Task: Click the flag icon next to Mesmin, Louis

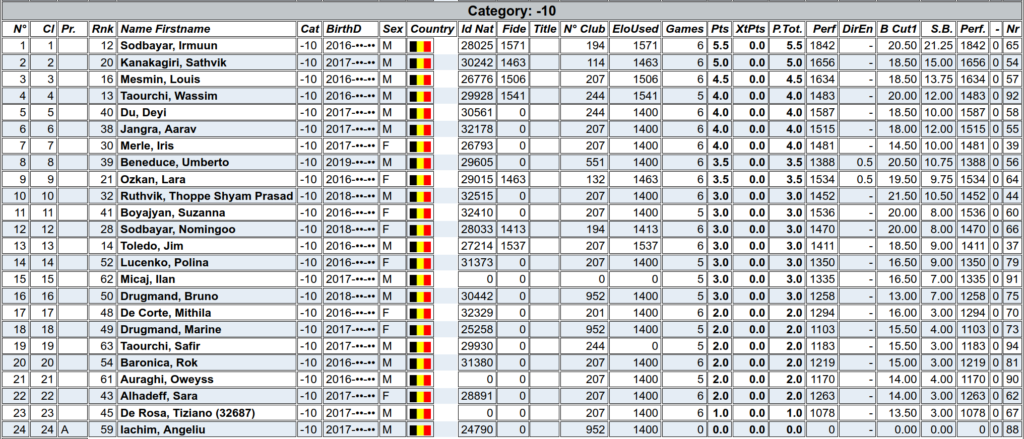Action: point(422,79)
